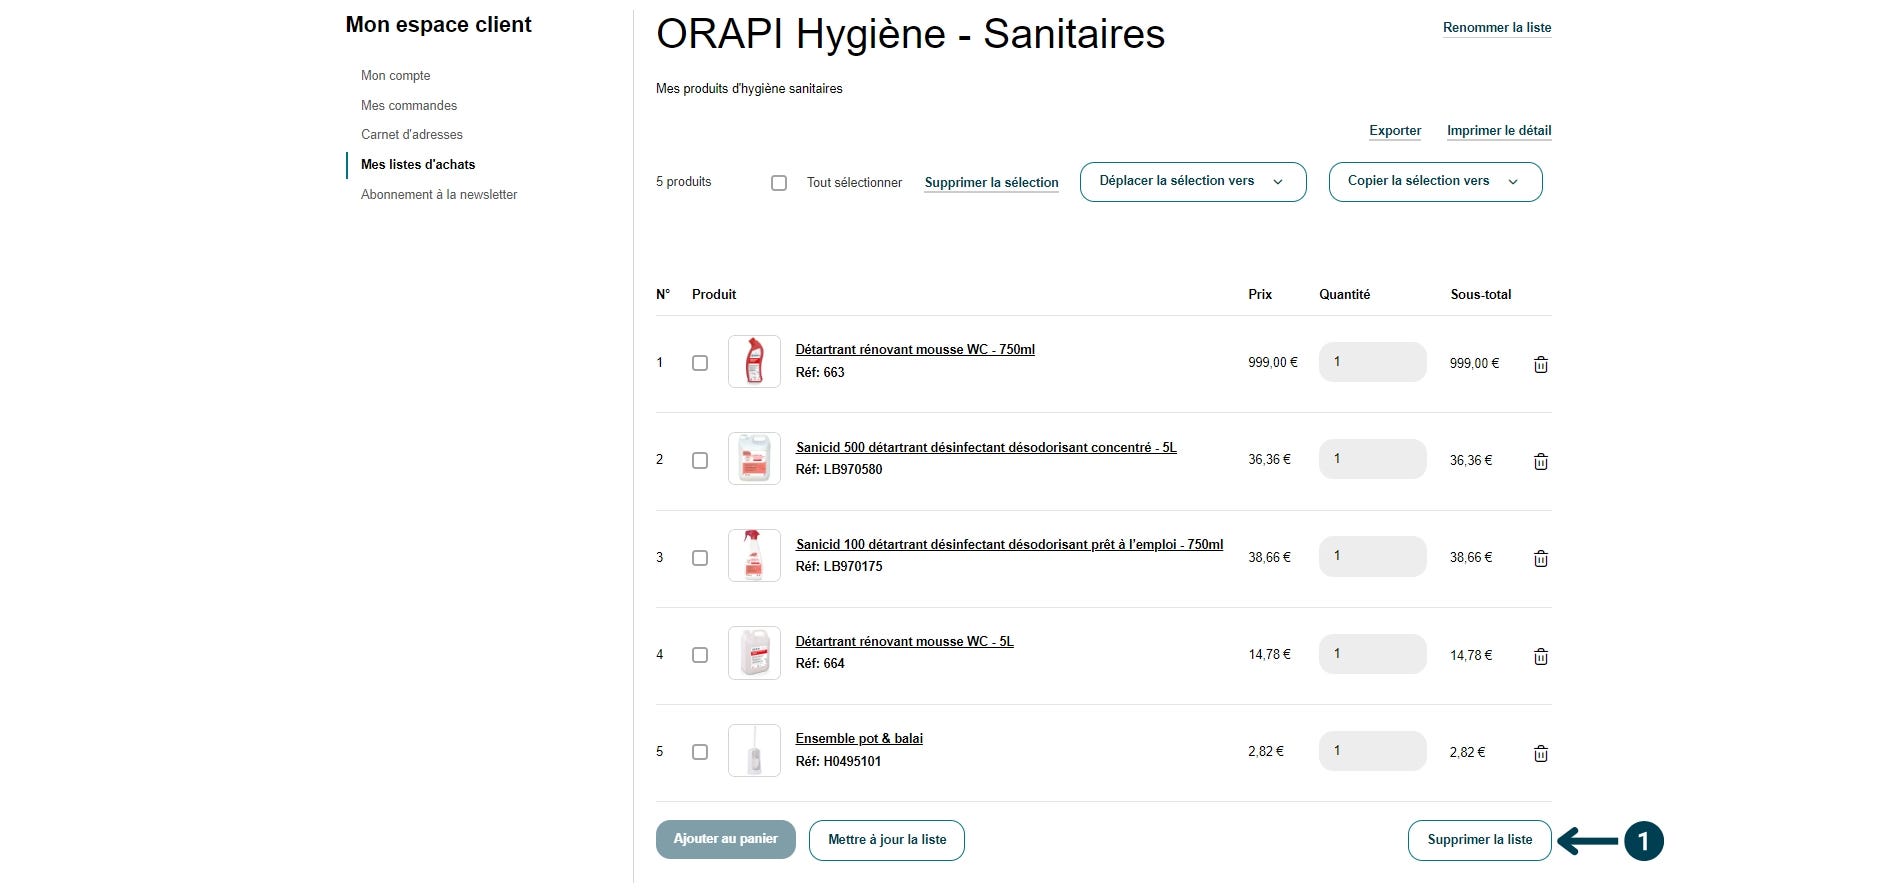This screenshot has height=893, width=1896.
Task: Click Supprimer la sélection link
Action: click(x=991, y=183)
